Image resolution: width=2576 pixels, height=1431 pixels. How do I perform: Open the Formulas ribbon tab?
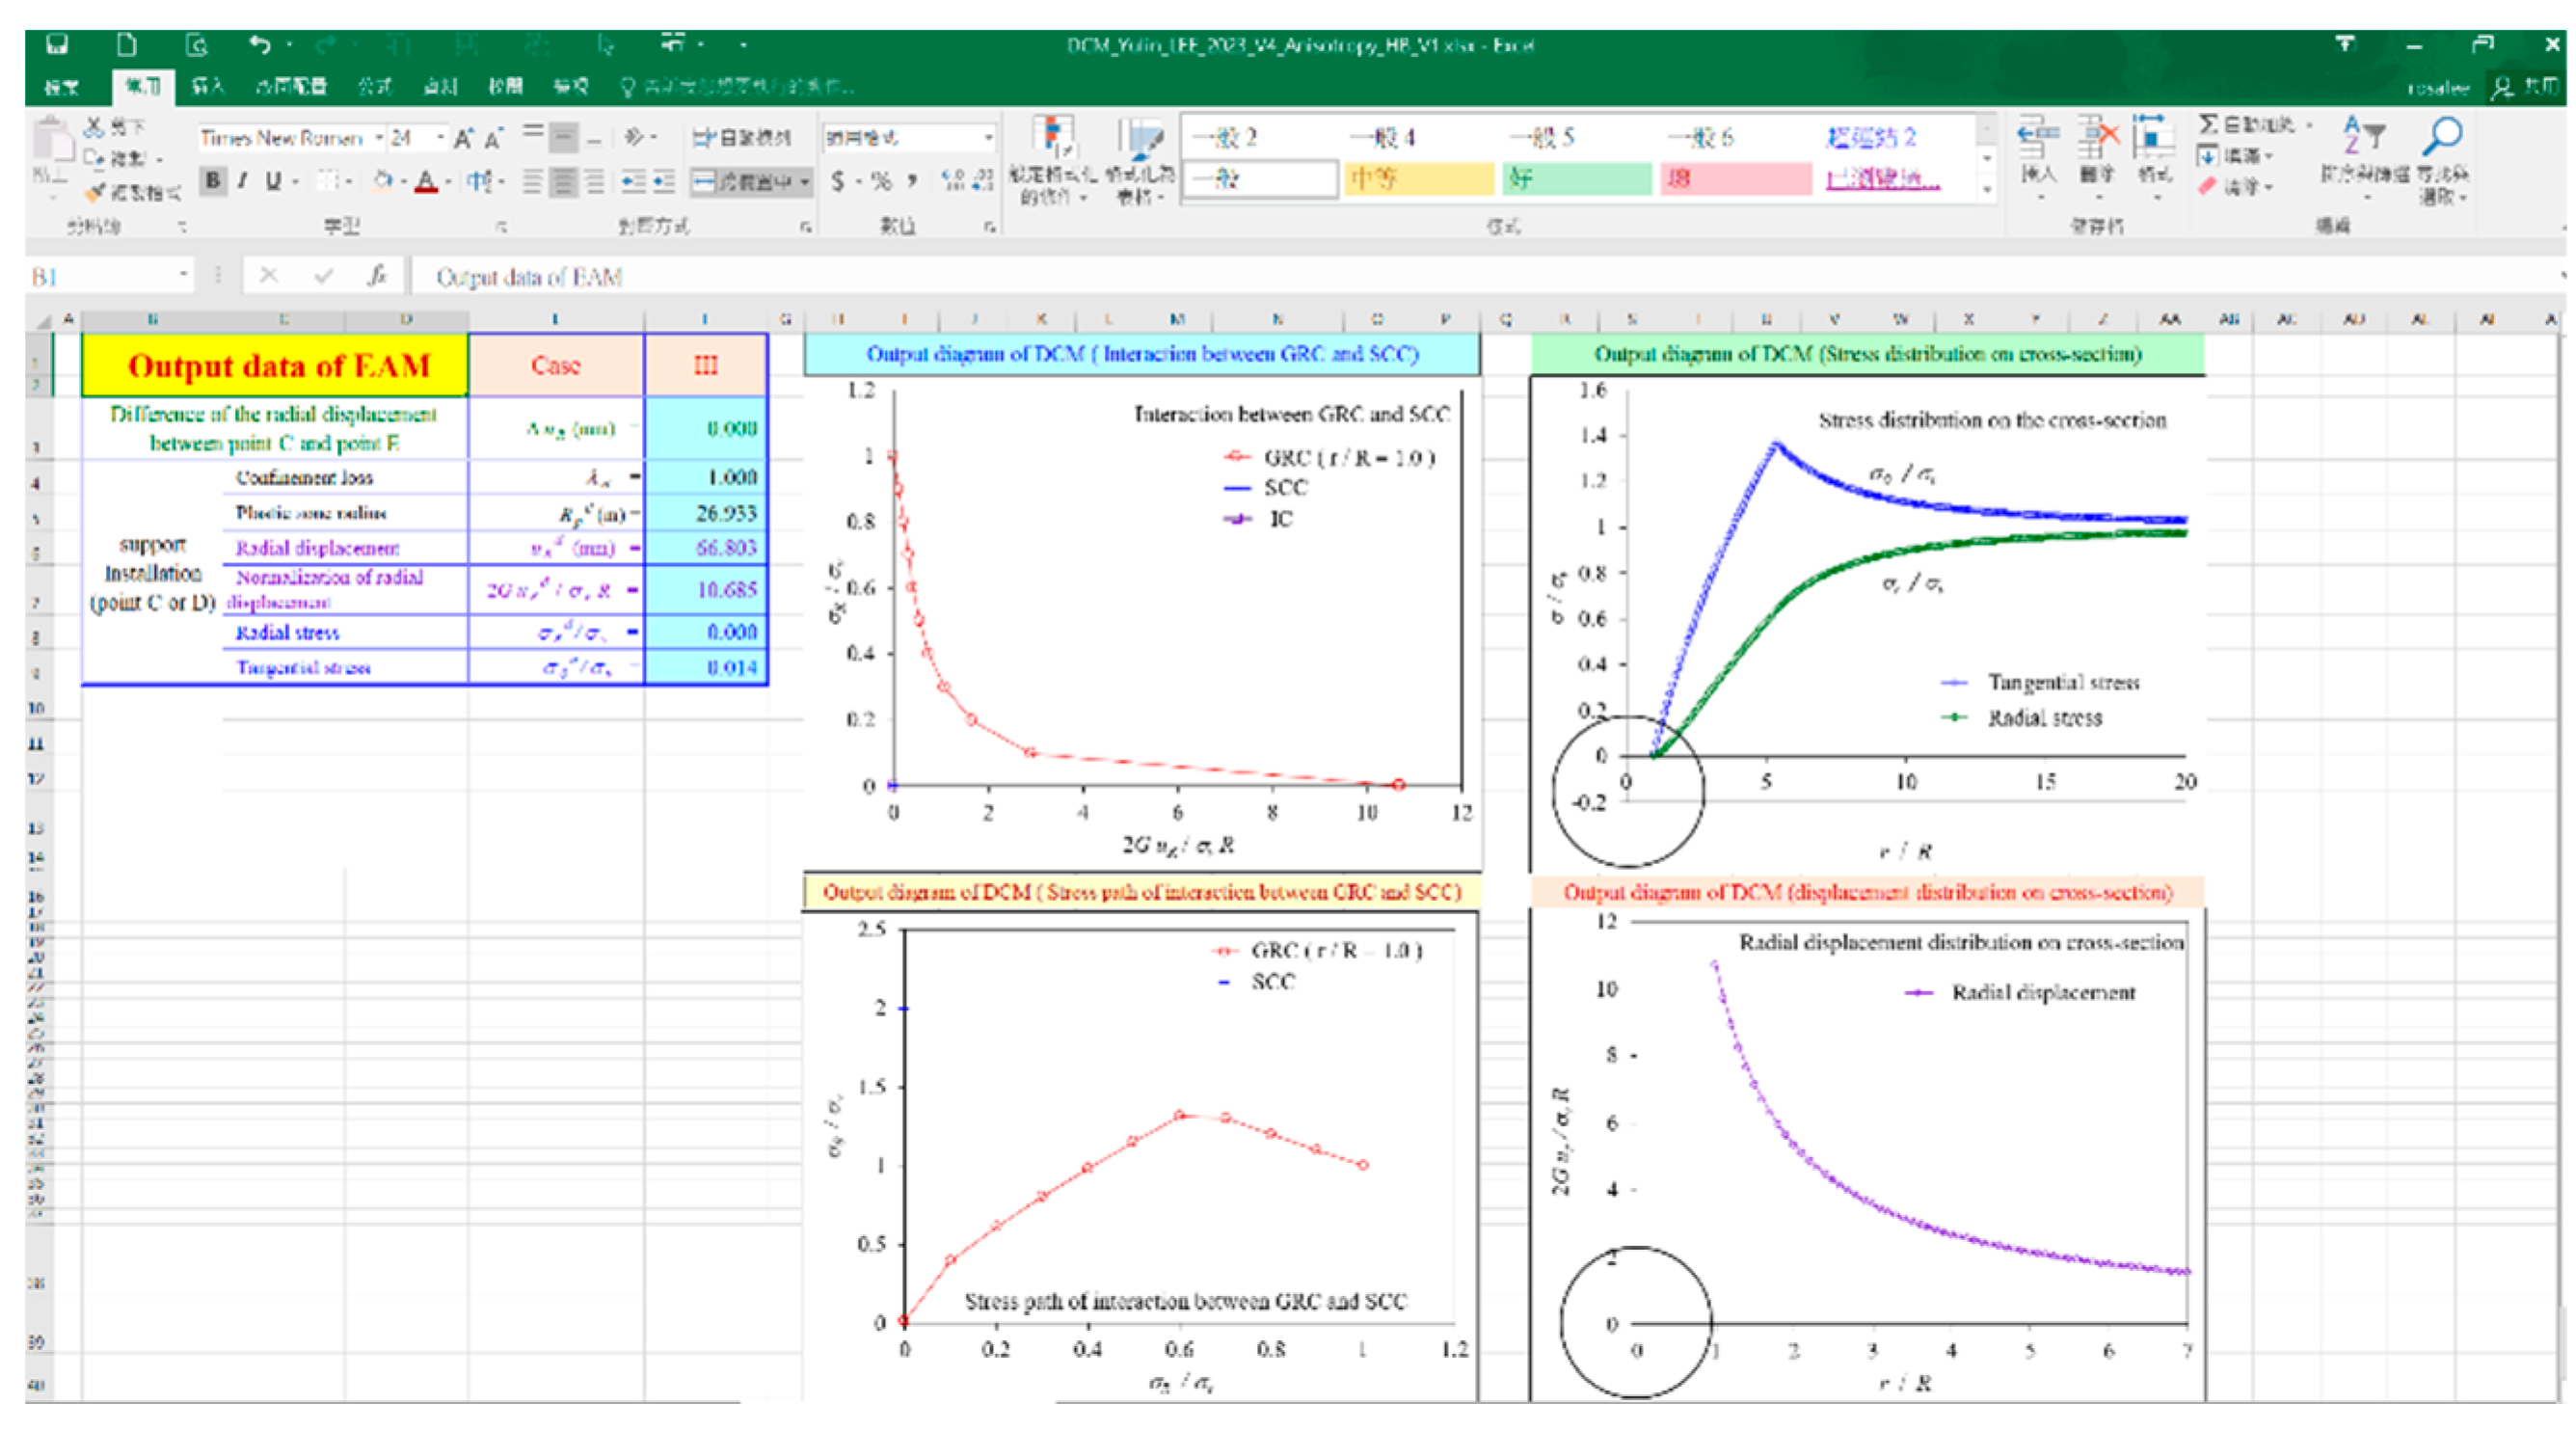point(374,86)
